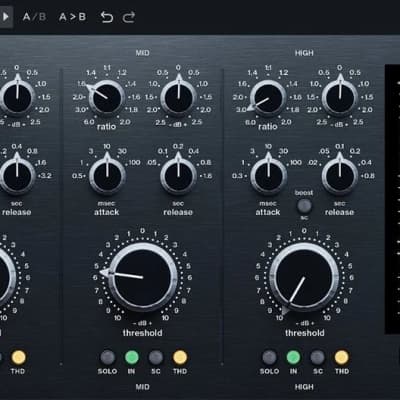Toggle the leftmost band THD button

[18, 357]
